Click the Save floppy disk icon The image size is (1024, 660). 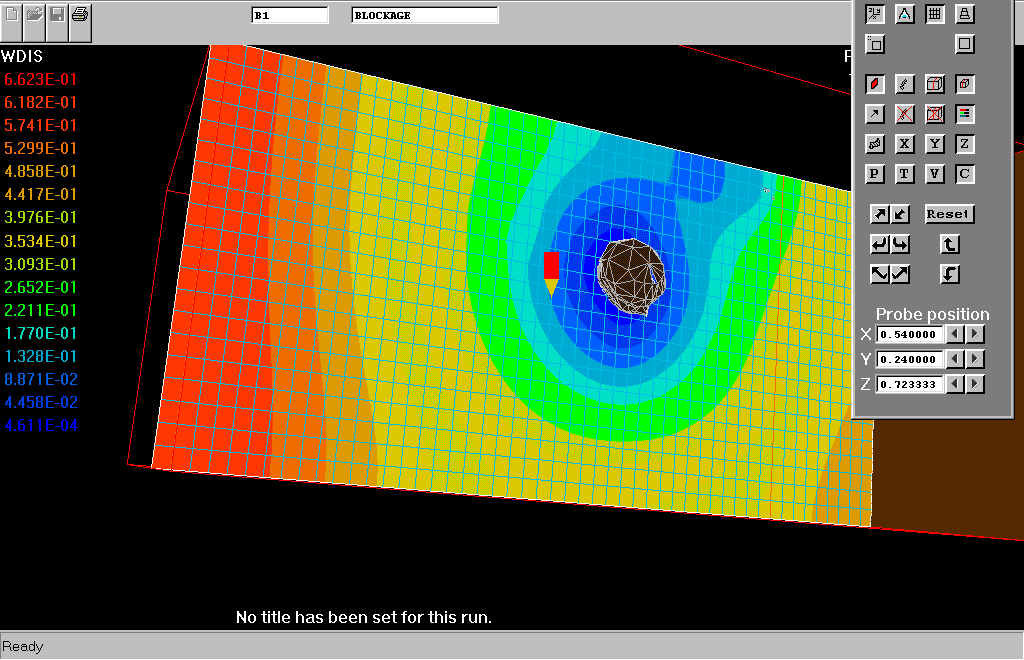click(58, 15)
